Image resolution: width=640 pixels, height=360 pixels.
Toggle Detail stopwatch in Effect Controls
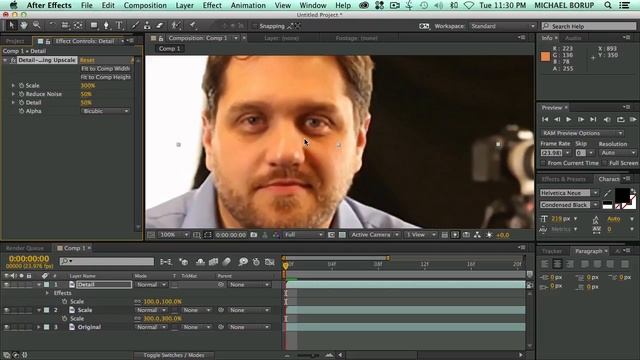[21, 102]
